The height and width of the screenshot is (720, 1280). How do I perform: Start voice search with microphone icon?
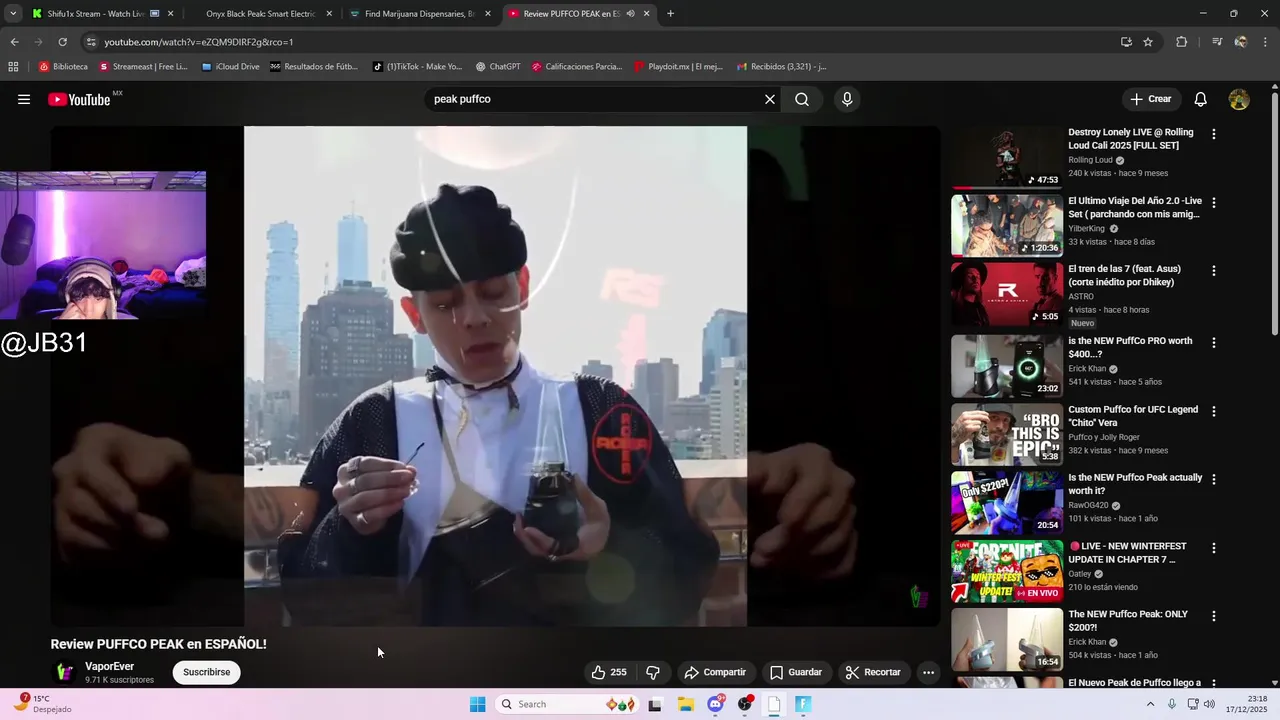point(847,99)
